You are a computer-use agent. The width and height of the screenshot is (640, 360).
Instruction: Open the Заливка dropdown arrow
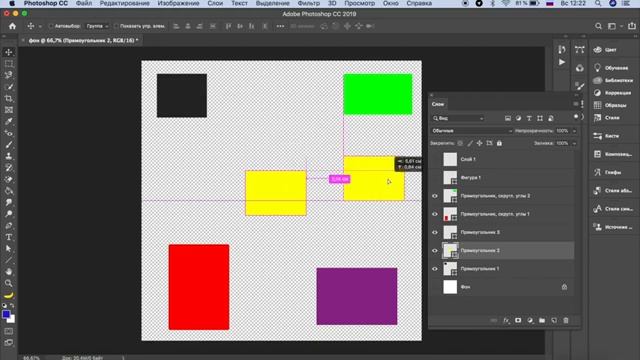tap(574, 143)
